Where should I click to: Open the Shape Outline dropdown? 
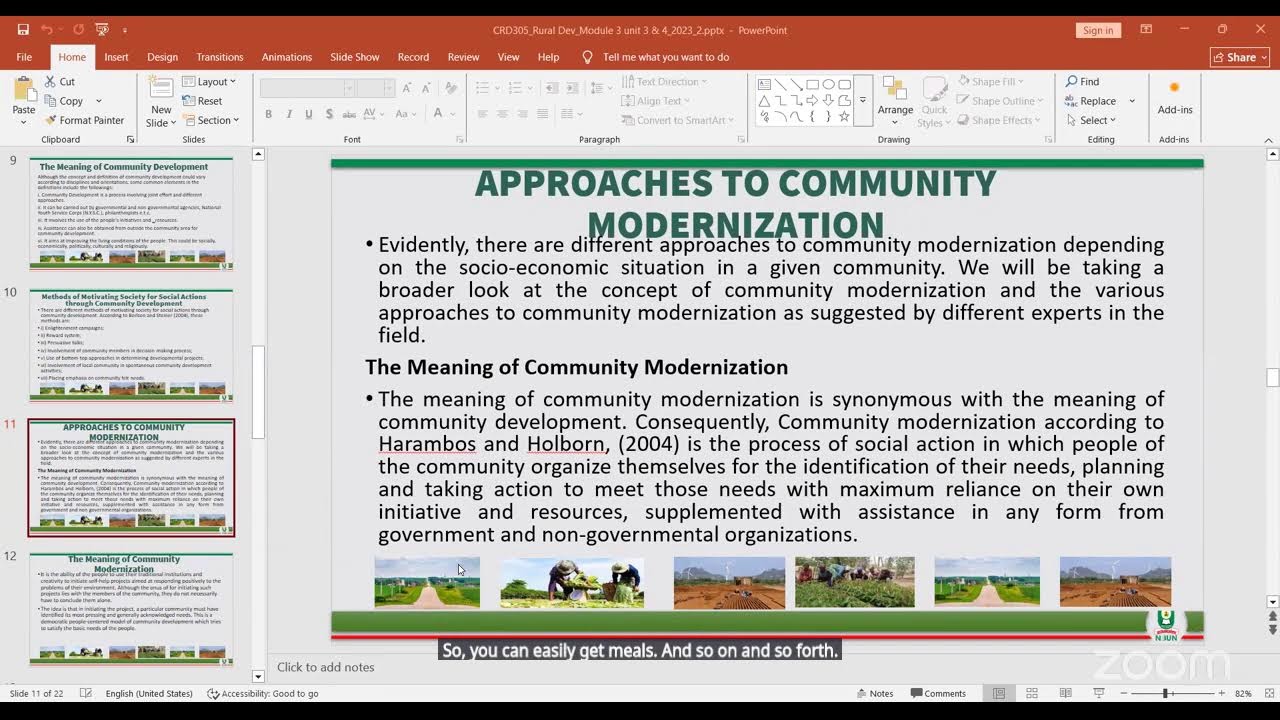pyautogui.click(x=1000, y=101)
